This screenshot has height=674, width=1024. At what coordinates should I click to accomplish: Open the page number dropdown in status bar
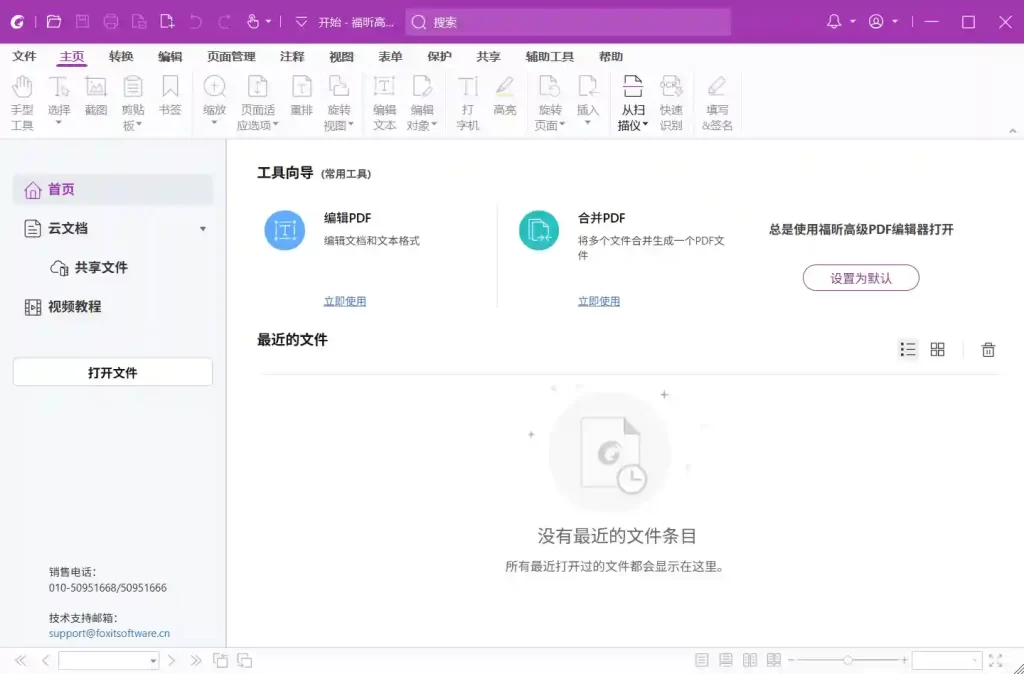(x=153, y=661)
